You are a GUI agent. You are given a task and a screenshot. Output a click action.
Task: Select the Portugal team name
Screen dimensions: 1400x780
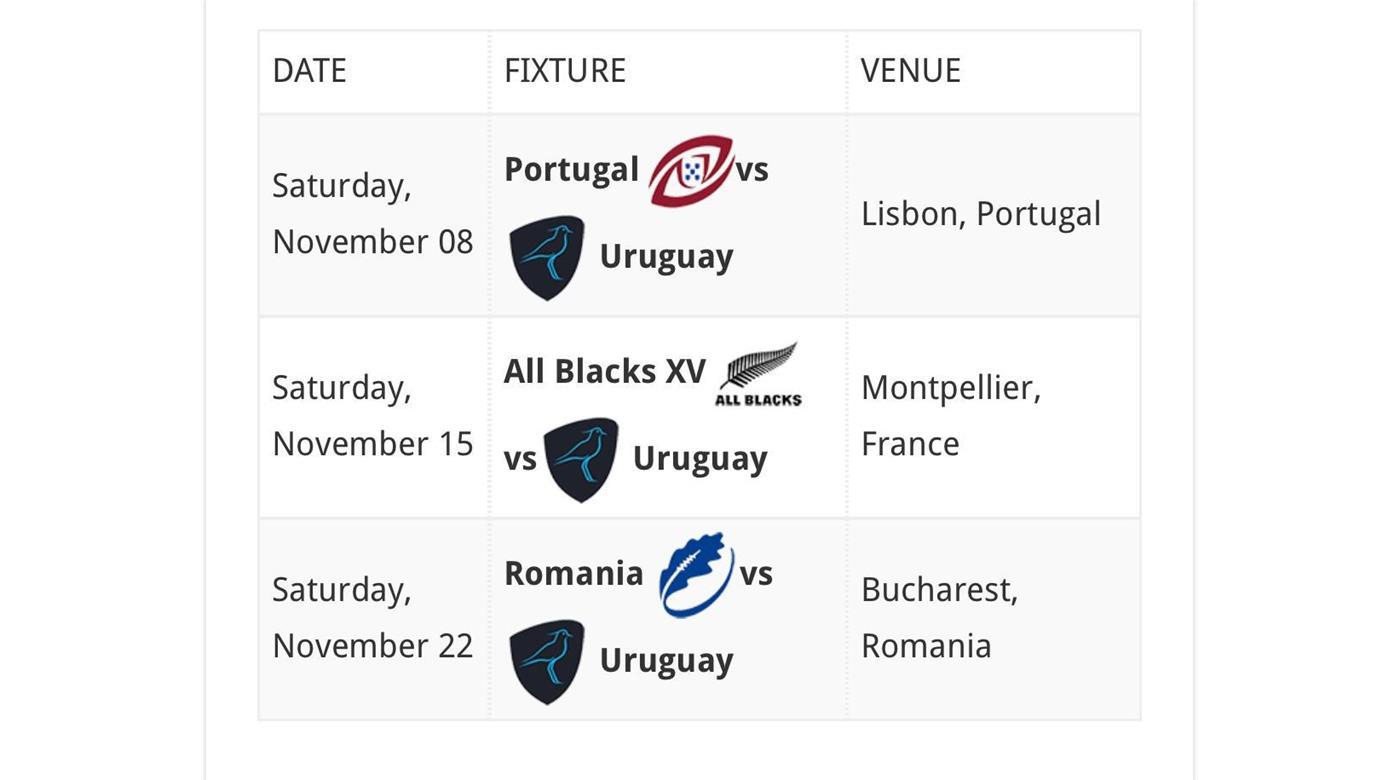tap(571, 170)
